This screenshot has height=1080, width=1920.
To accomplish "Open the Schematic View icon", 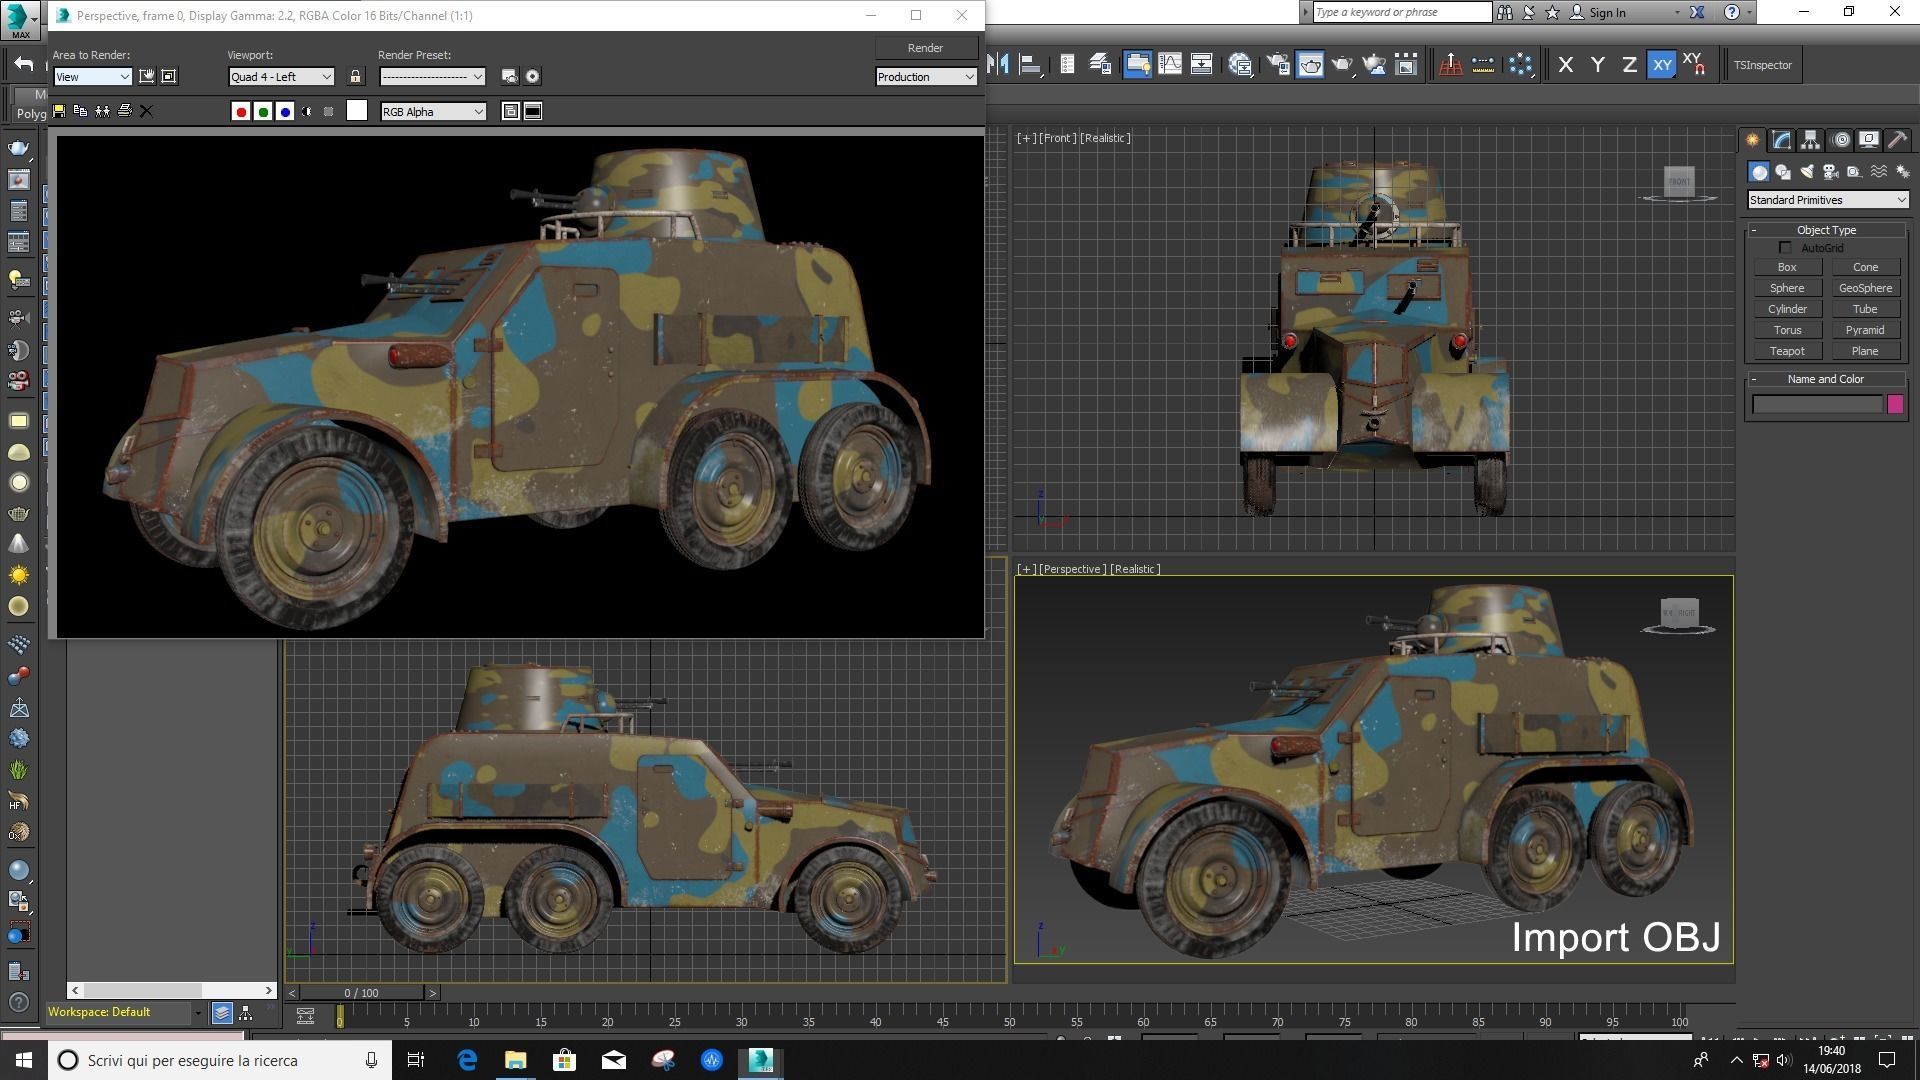I will (x=1202, y=65).
